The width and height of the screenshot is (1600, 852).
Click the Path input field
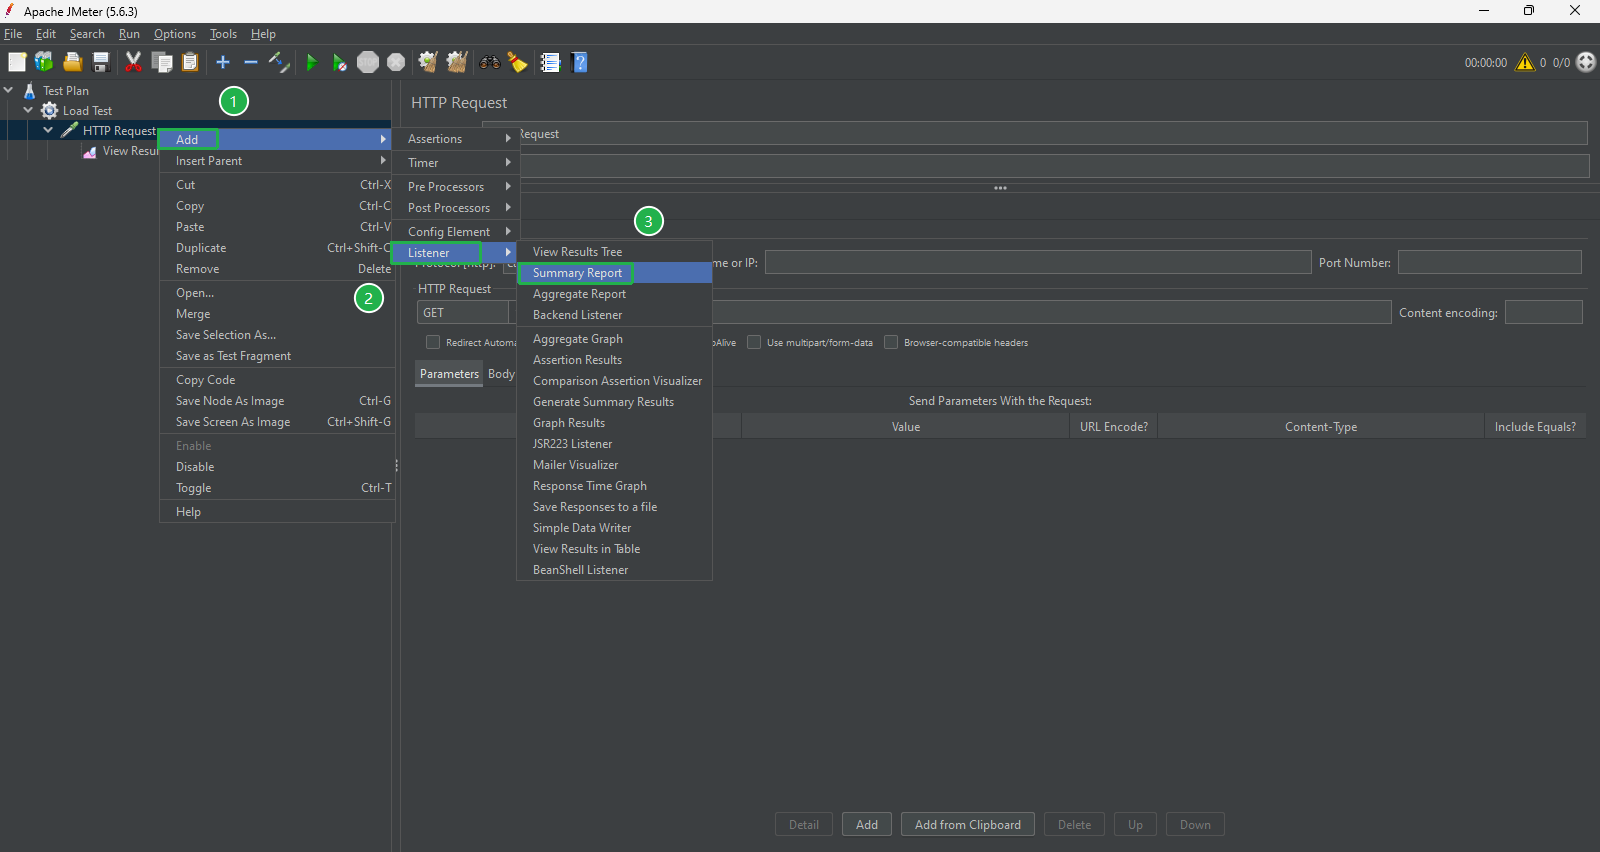click(x=1050, y=313)
